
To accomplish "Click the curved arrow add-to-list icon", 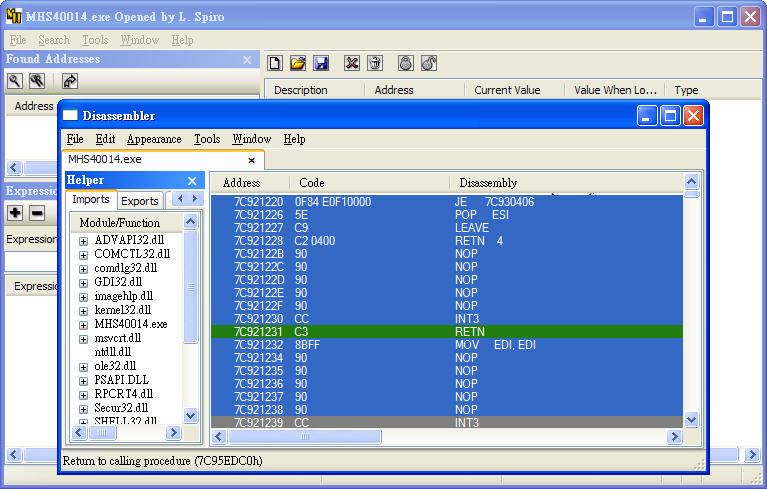I will pos(70,81).
